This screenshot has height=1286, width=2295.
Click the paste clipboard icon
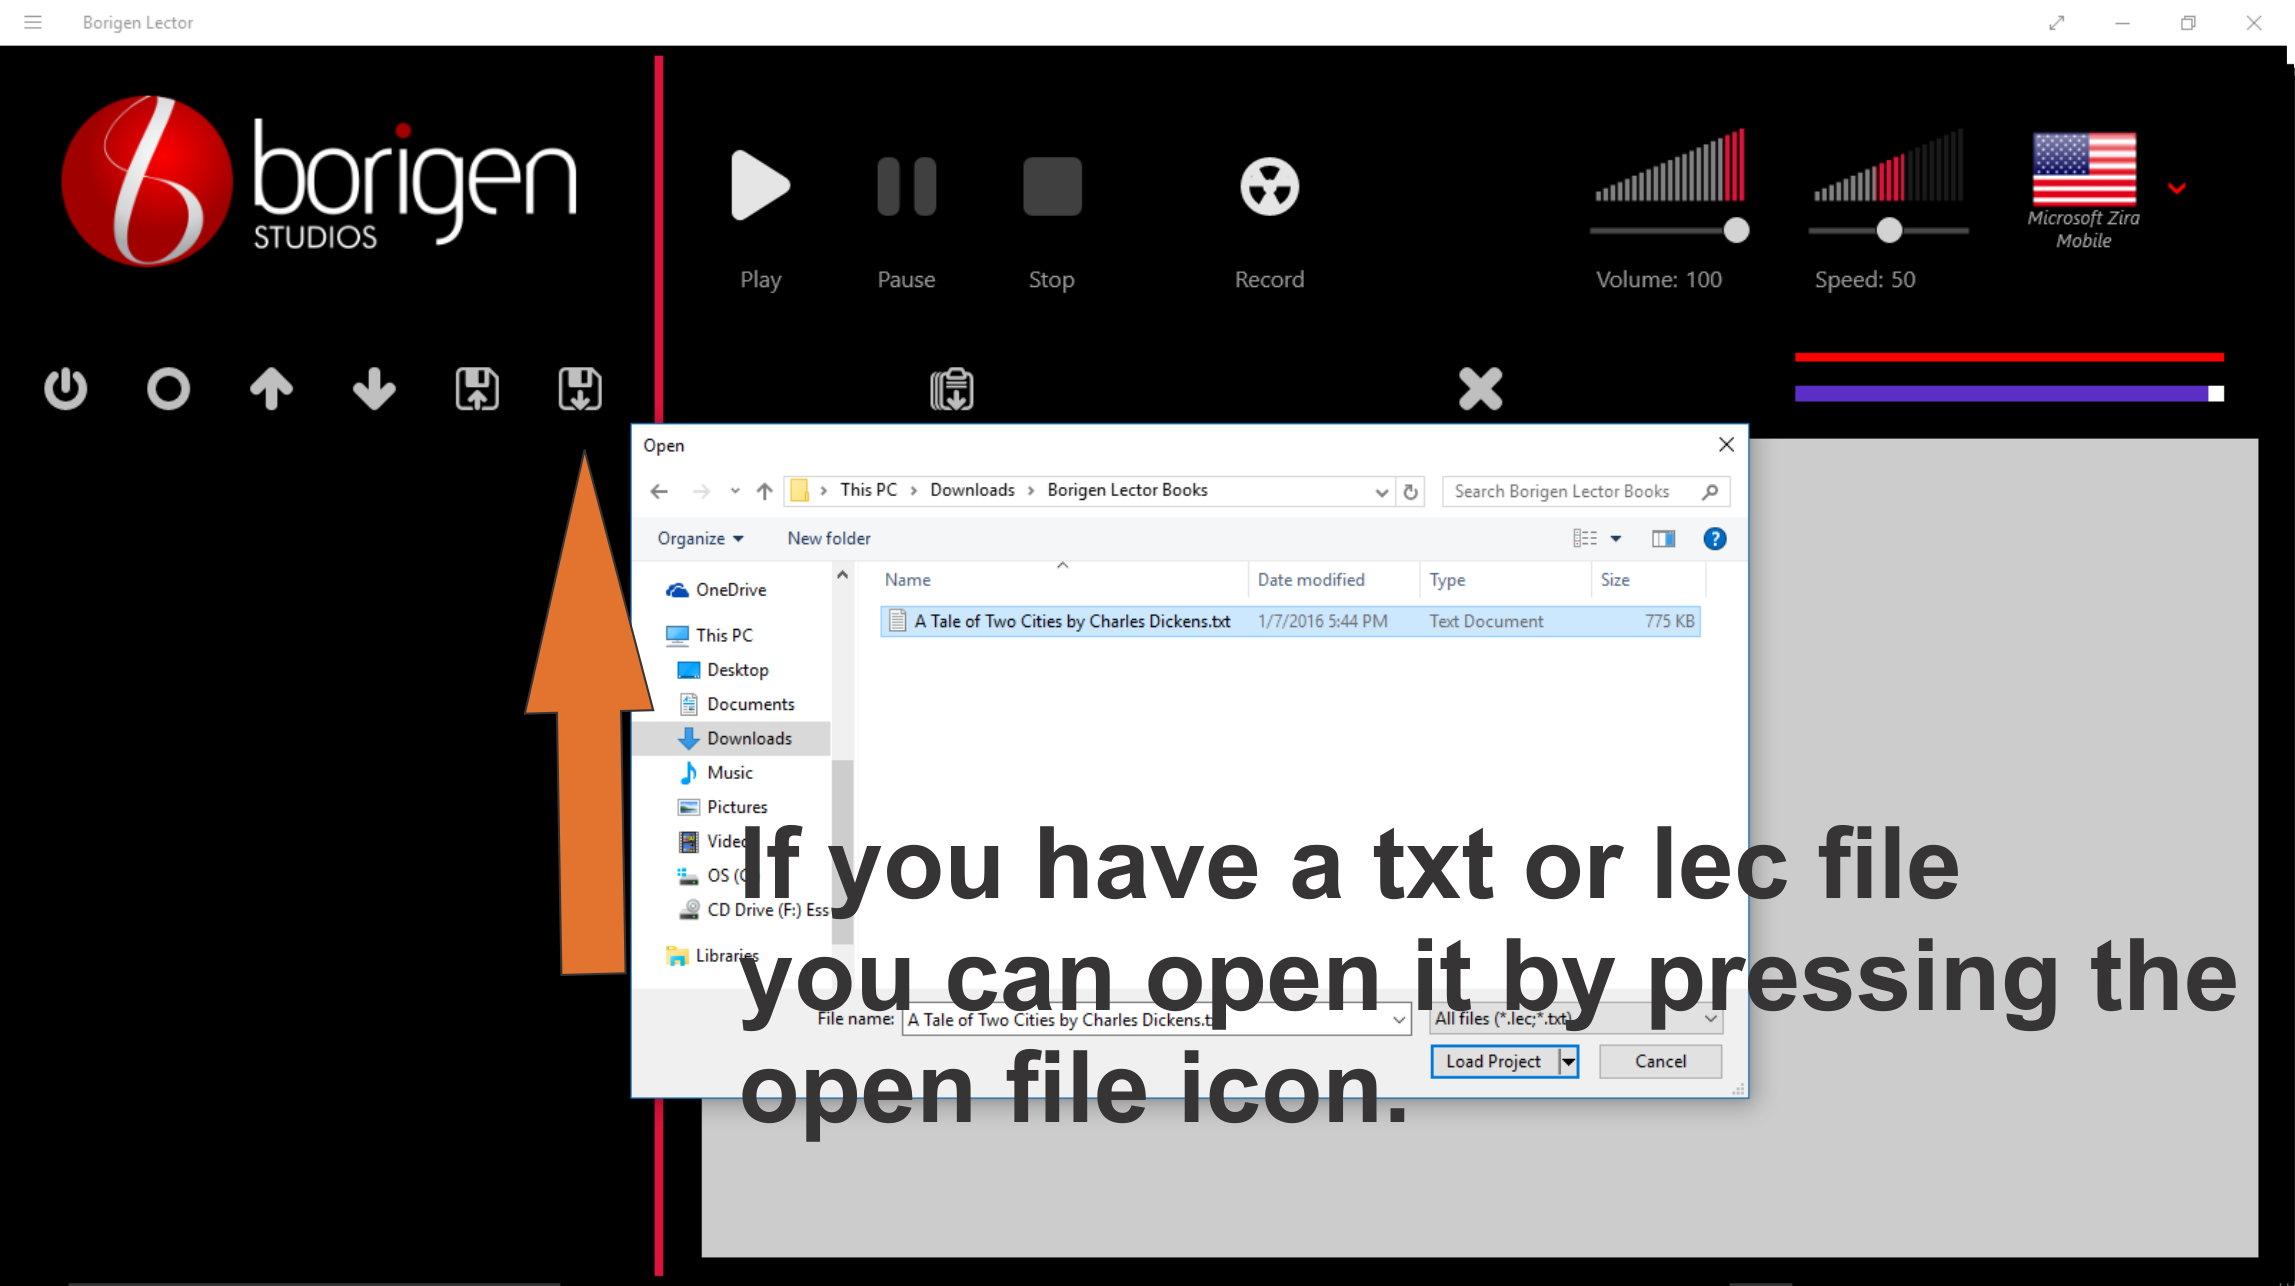pos(951,389)
